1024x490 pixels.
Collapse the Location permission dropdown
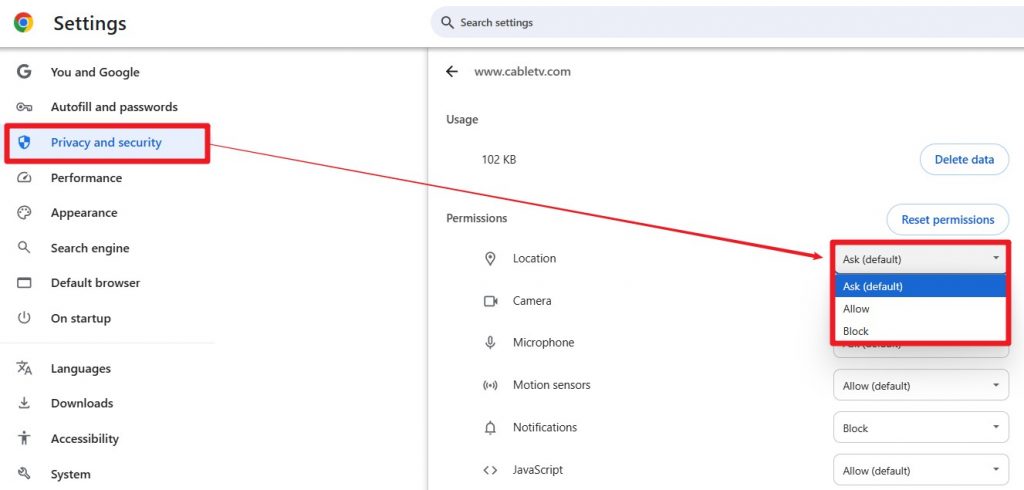pos(921,259)
